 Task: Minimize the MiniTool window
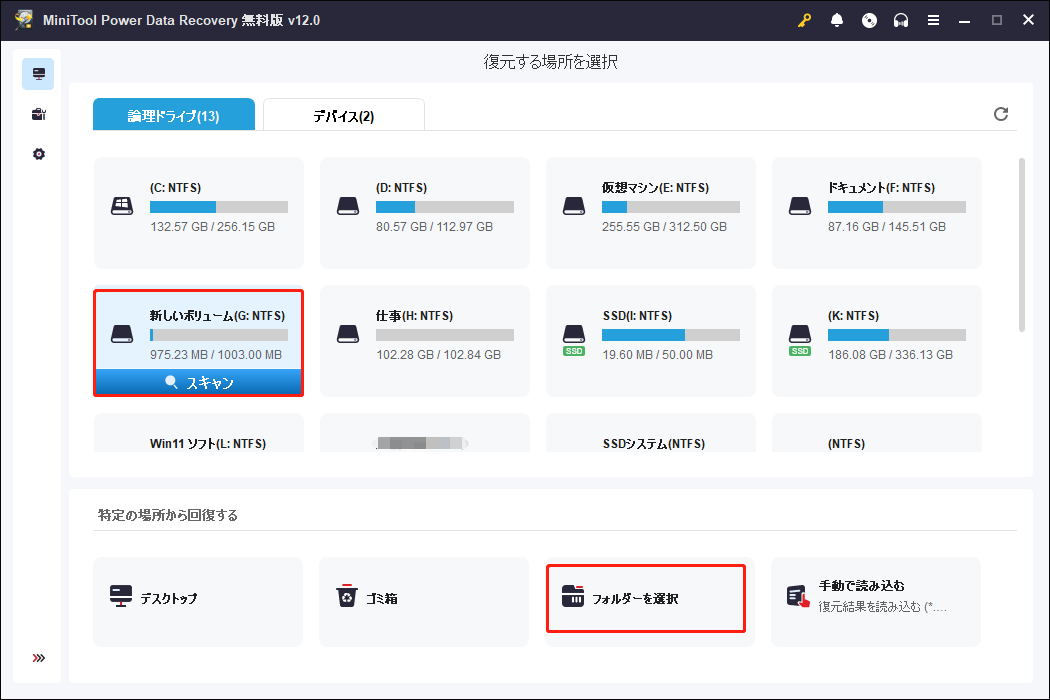click(964, 20)
